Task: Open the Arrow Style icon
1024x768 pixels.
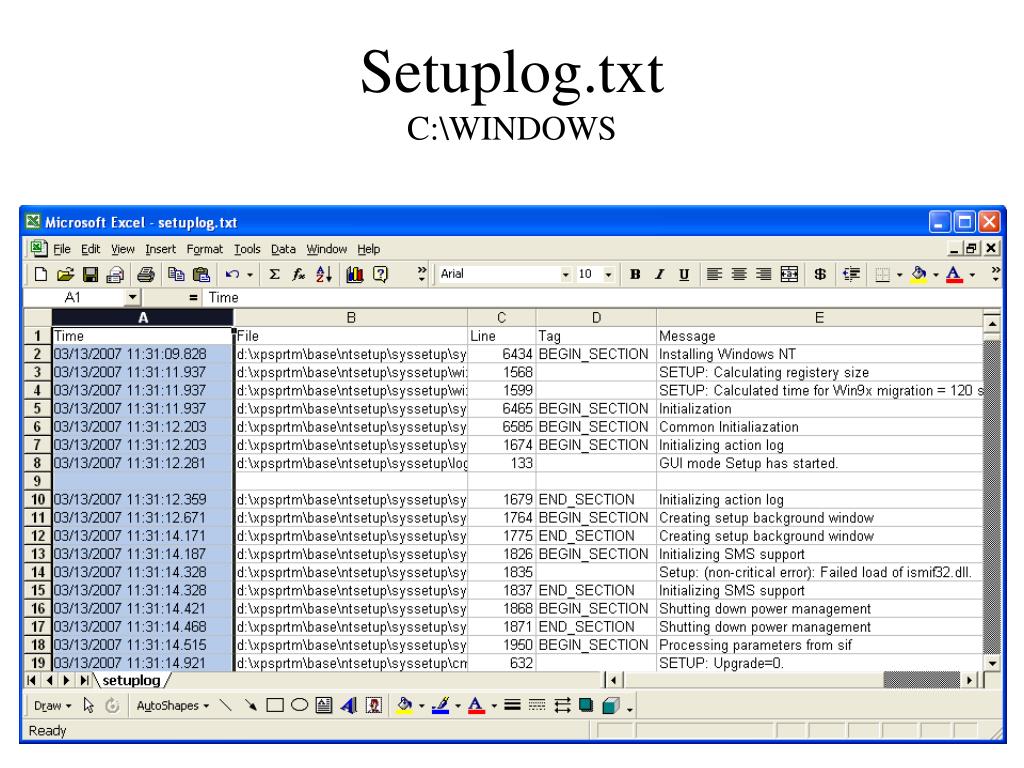Action: point(562,705)
